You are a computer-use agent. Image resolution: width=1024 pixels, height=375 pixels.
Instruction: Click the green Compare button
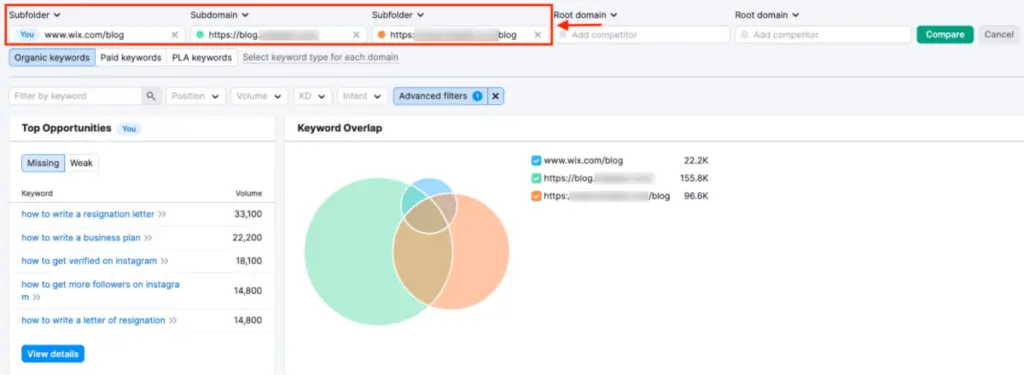click(945, 35)
